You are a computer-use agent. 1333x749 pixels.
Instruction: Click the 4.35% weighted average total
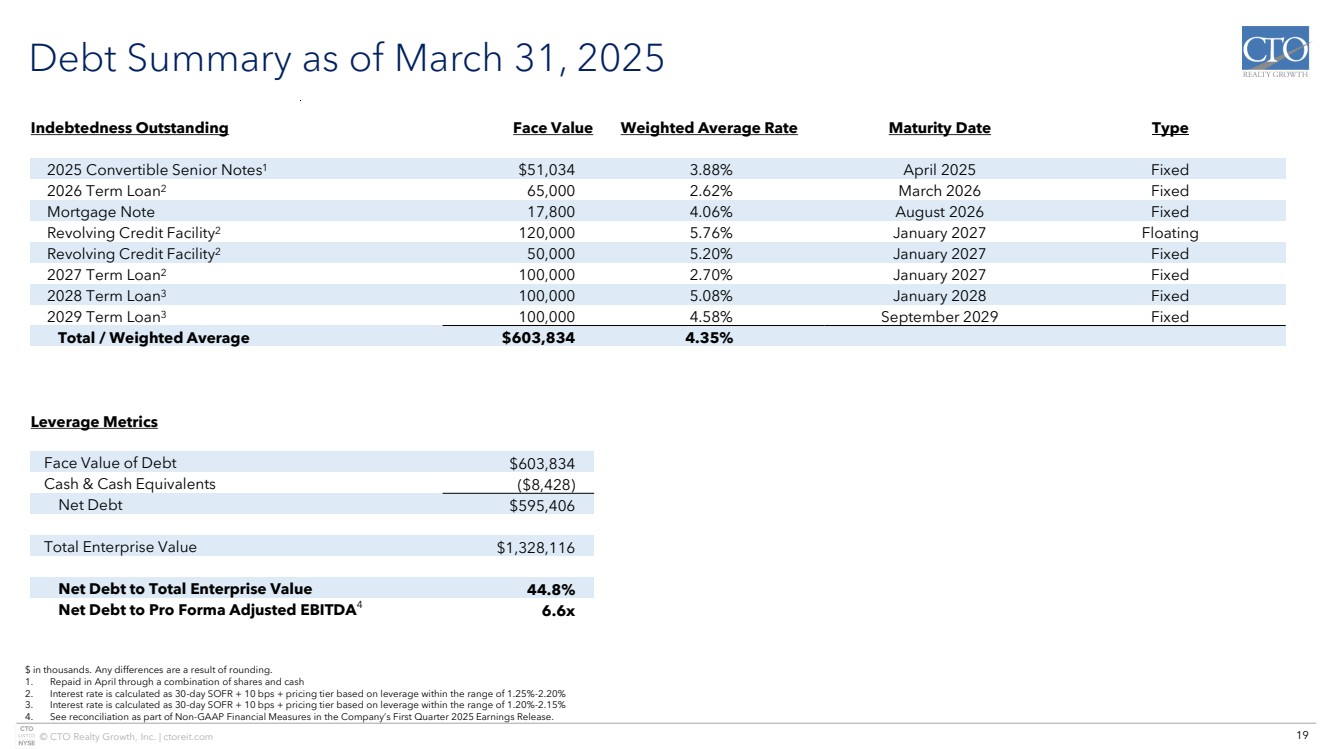(711, 338)
